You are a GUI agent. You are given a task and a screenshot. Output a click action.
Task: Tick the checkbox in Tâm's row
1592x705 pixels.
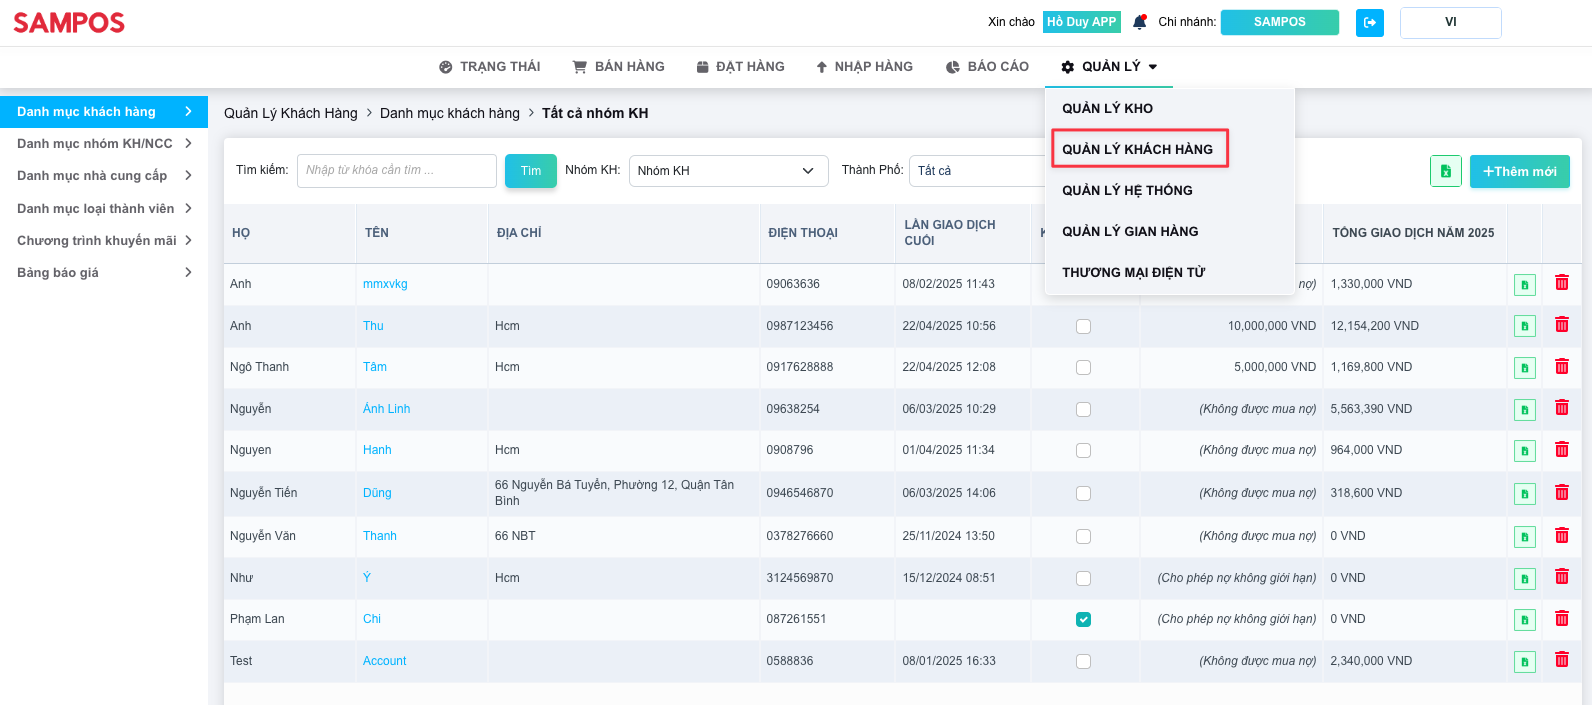(1083, 368)
